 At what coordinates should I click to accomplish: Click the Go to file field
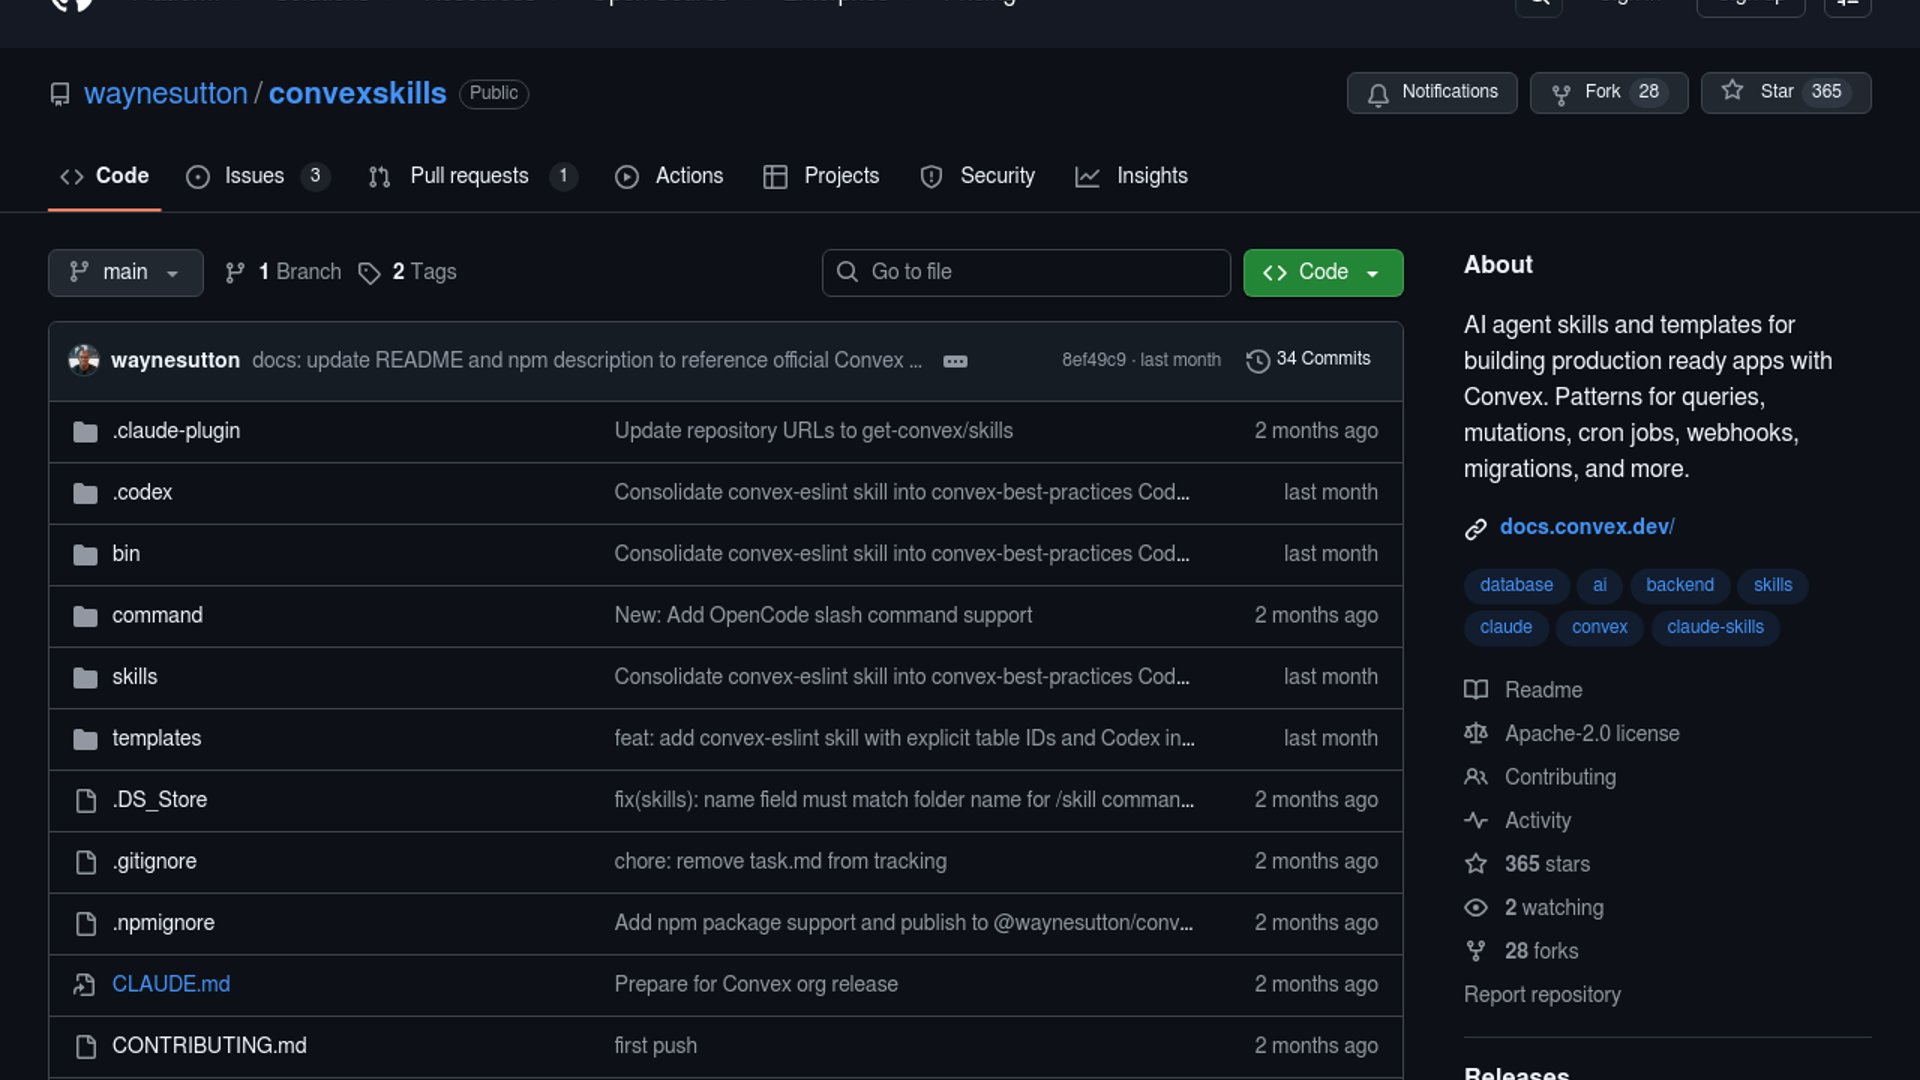[x=1026, y=272]
